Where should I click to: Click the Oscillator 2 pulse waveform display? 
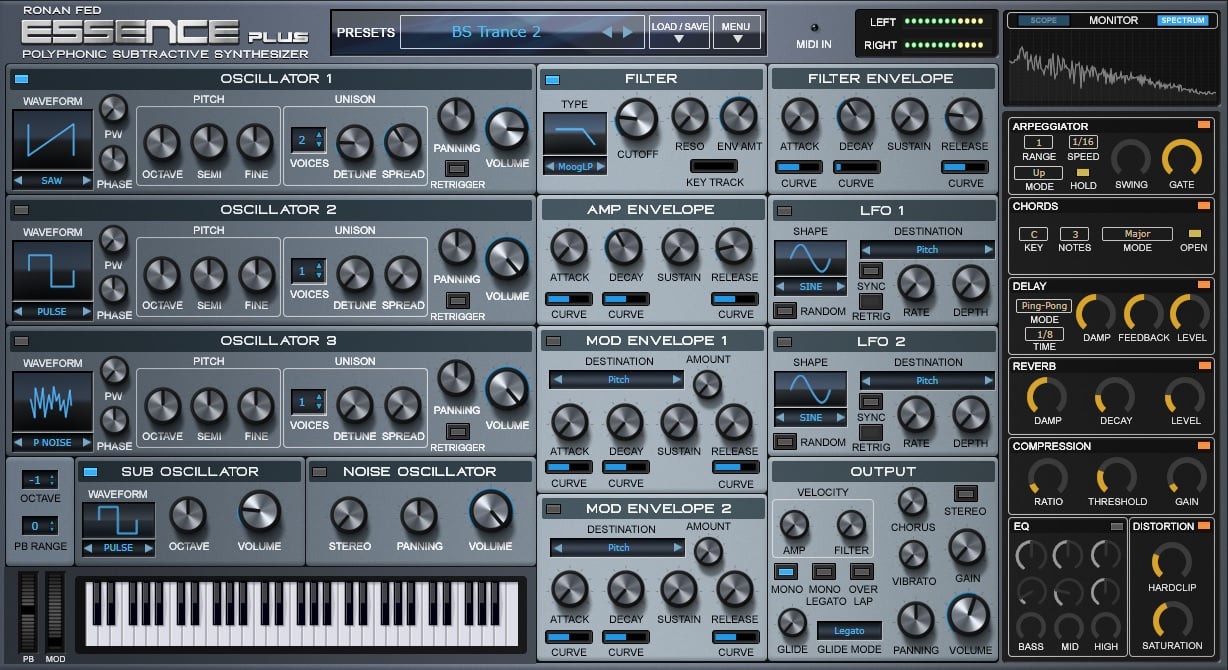[52, 271]
